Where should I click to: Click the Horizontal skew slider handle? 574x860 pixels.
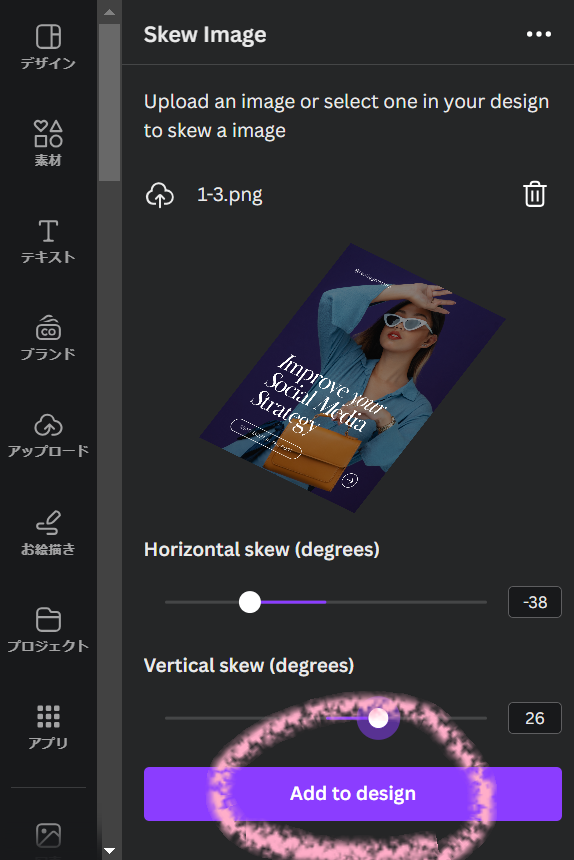(x=250, y=602)
